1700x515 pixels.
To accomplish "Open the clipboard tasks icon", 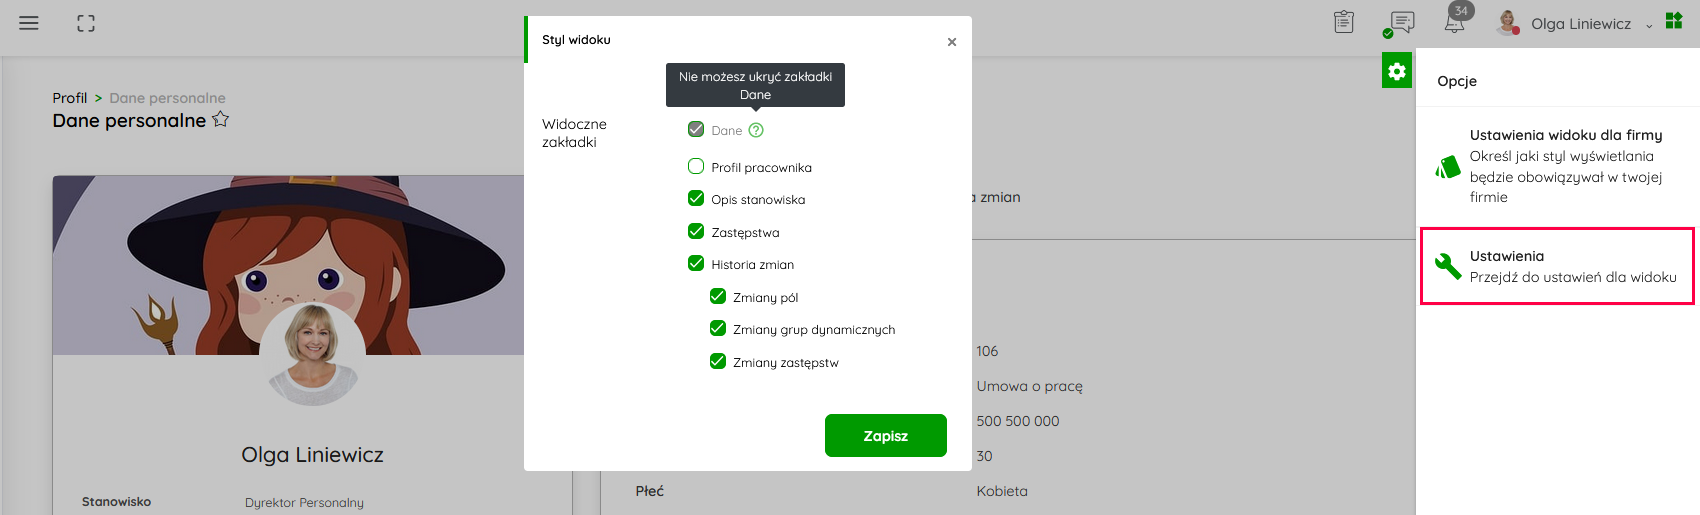I will click(x=1344, y=22).
